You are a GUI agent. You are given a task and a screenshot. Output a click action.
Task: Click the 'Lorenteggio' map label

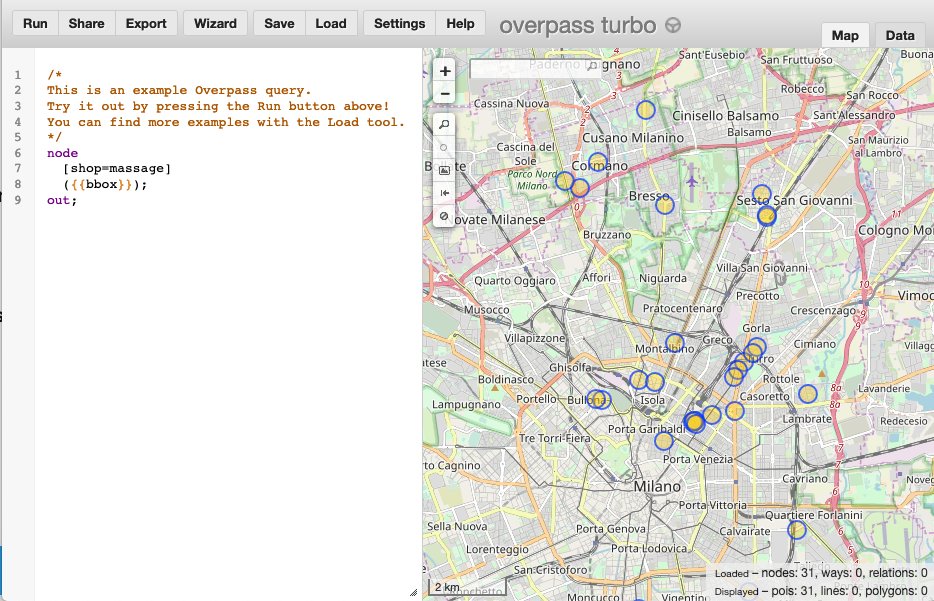coord(497,549)
